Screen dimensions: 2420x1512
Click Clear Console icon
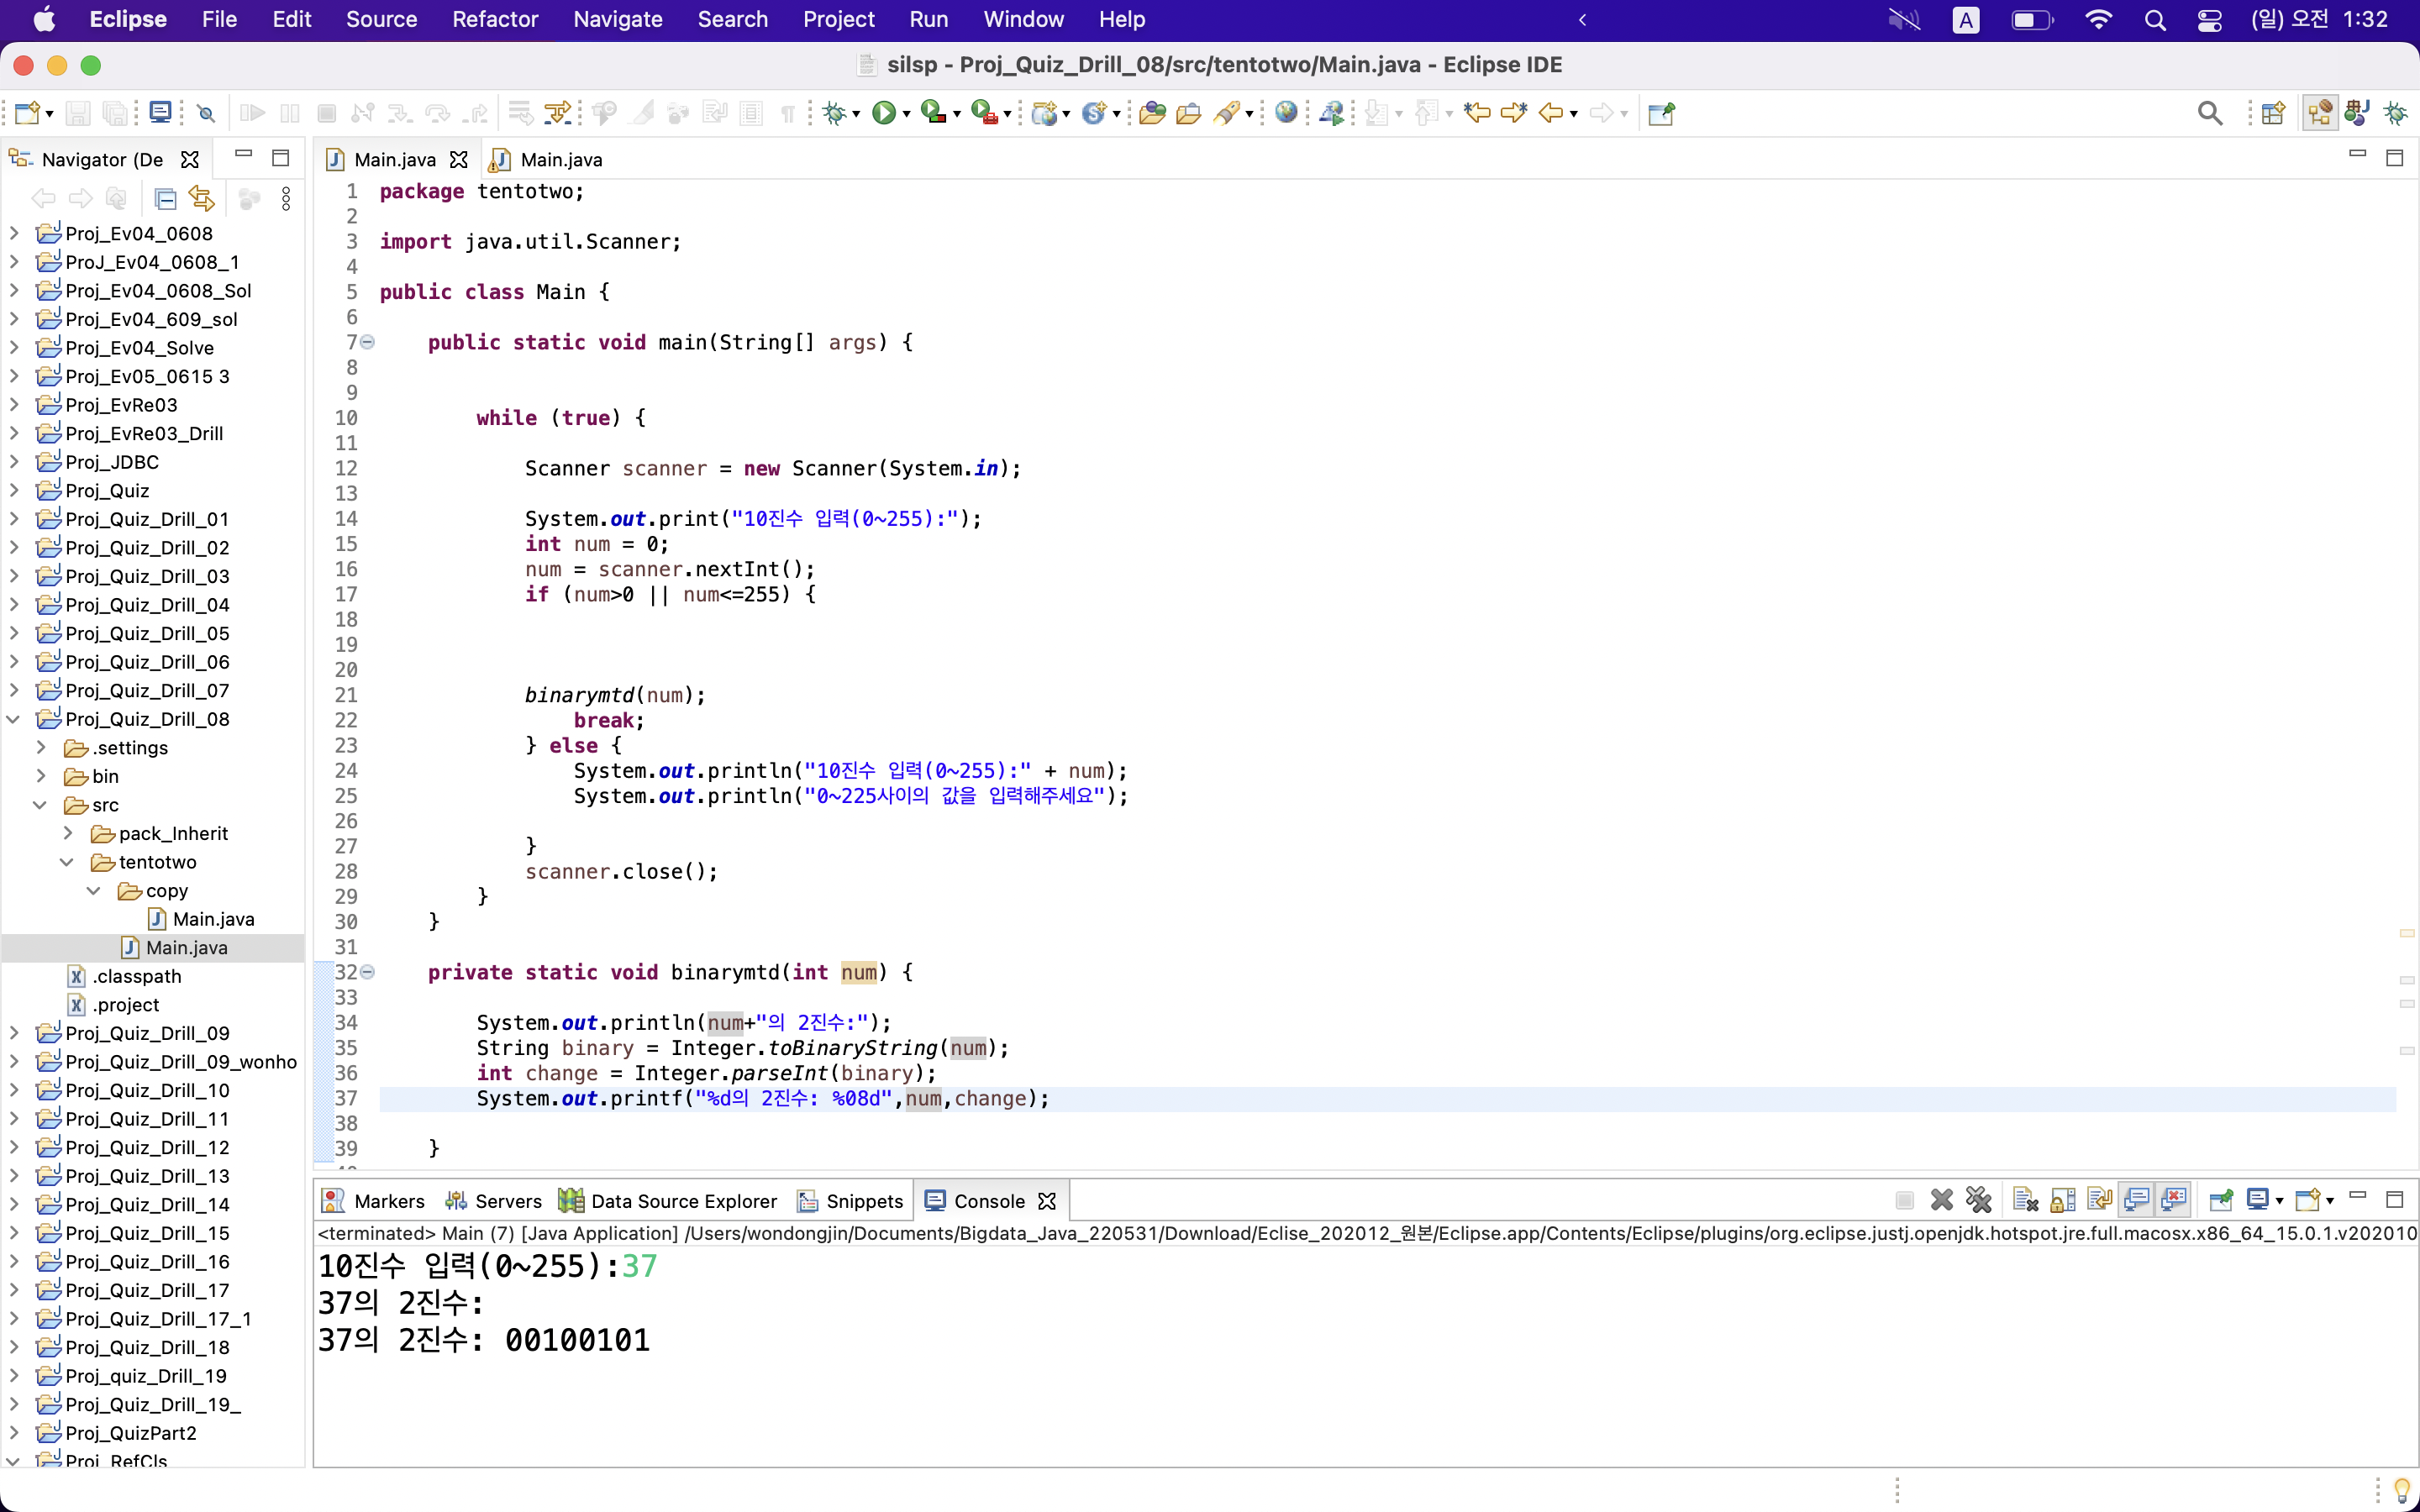tap(2026, 1200)
